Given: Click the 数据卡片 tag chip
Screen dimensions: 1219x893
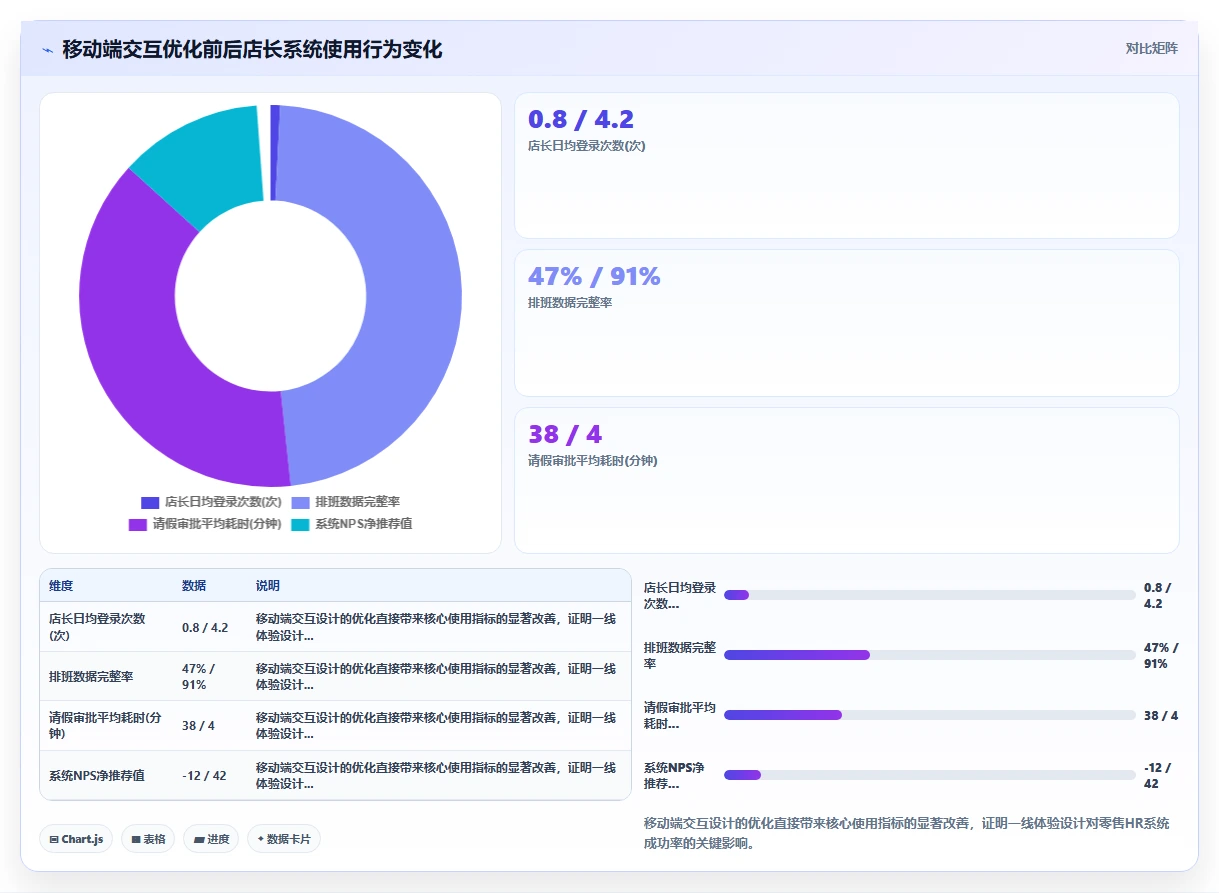Looking at the screenshot, I should pyautogui.click(x=284, y=839).
